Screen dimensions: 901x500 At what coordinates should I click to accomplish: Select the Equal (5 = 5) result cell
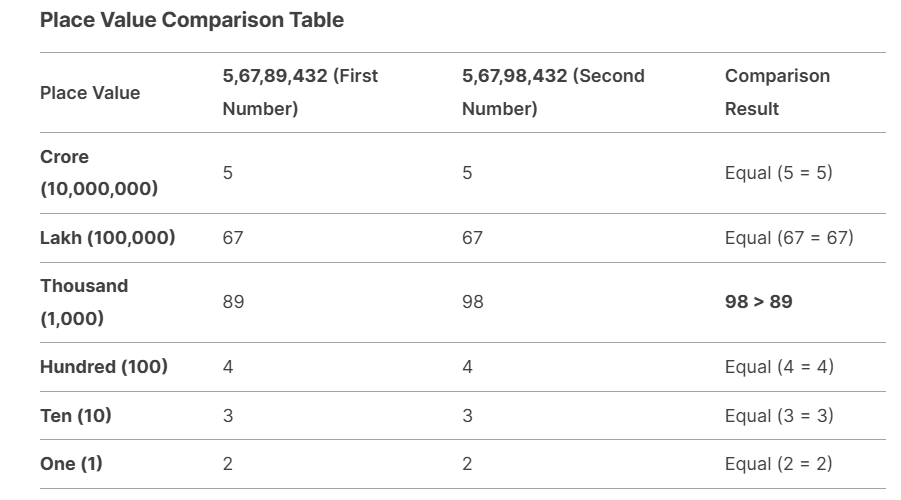(x=778, y=173)
